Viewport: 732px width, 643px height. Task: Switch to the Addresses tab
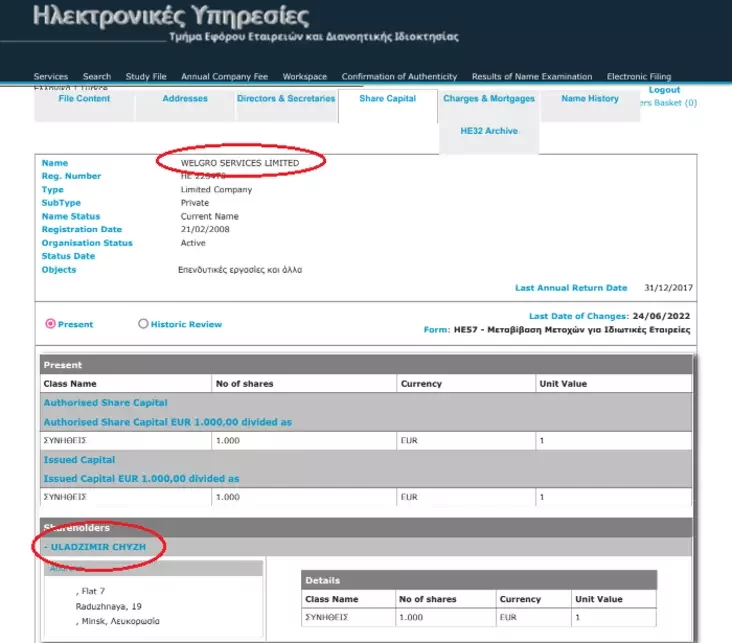[x=185, y=99]
